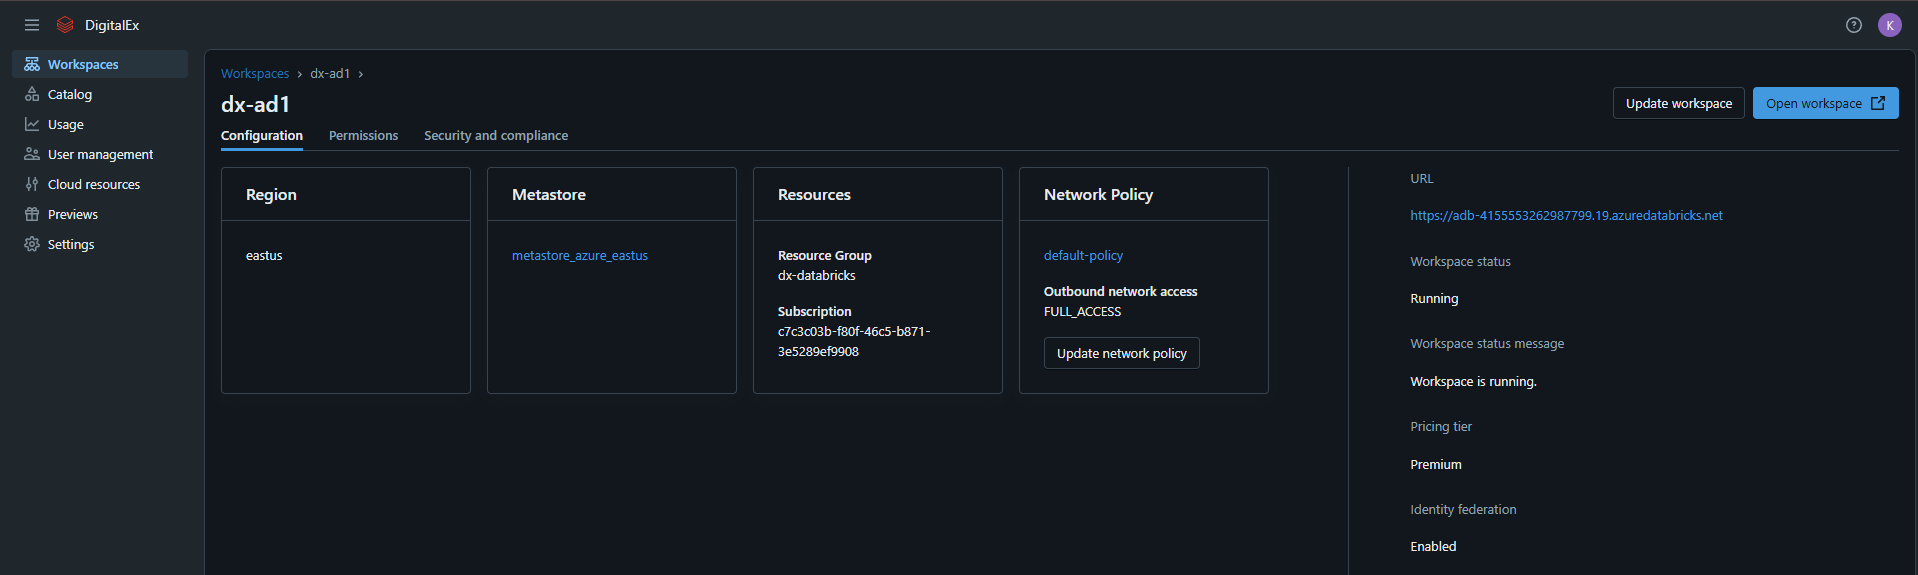Click the Databricks logo icon

(65, 25)
